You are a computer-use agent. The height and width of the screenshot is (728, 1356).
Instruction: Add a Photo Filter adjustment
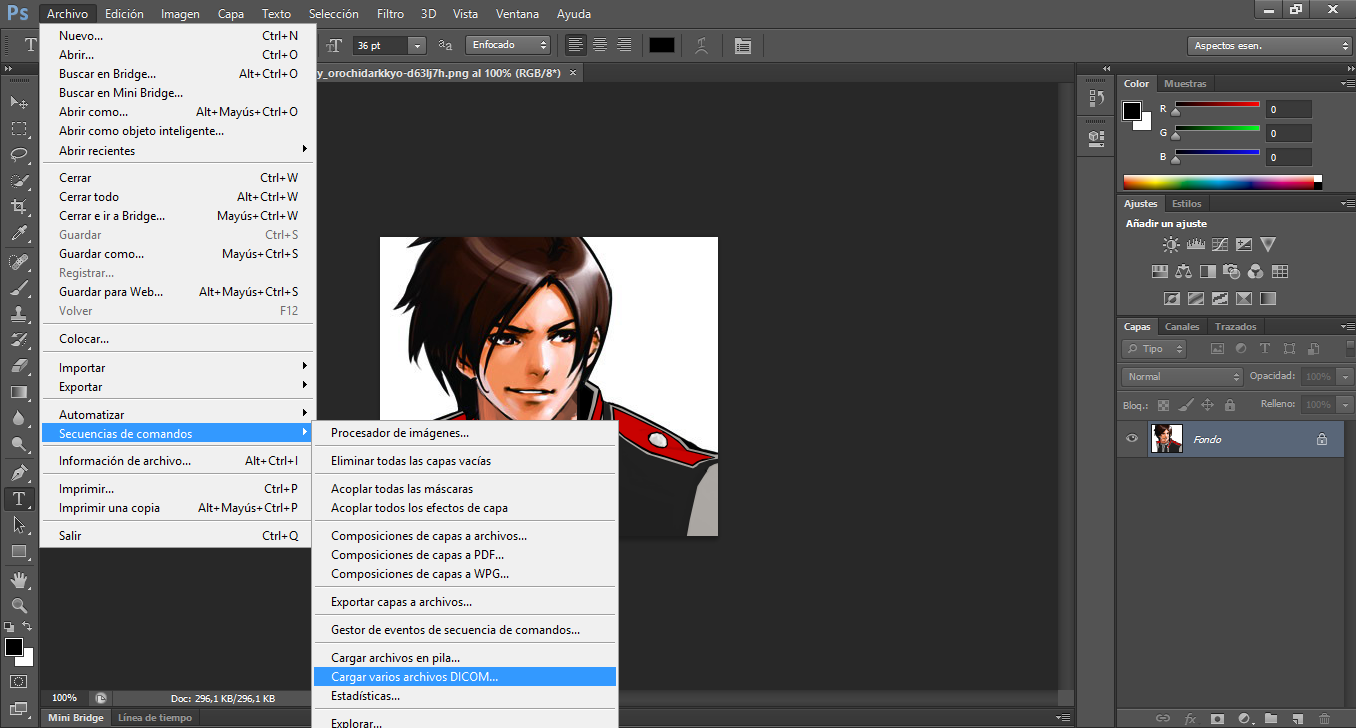[1232, 271]
